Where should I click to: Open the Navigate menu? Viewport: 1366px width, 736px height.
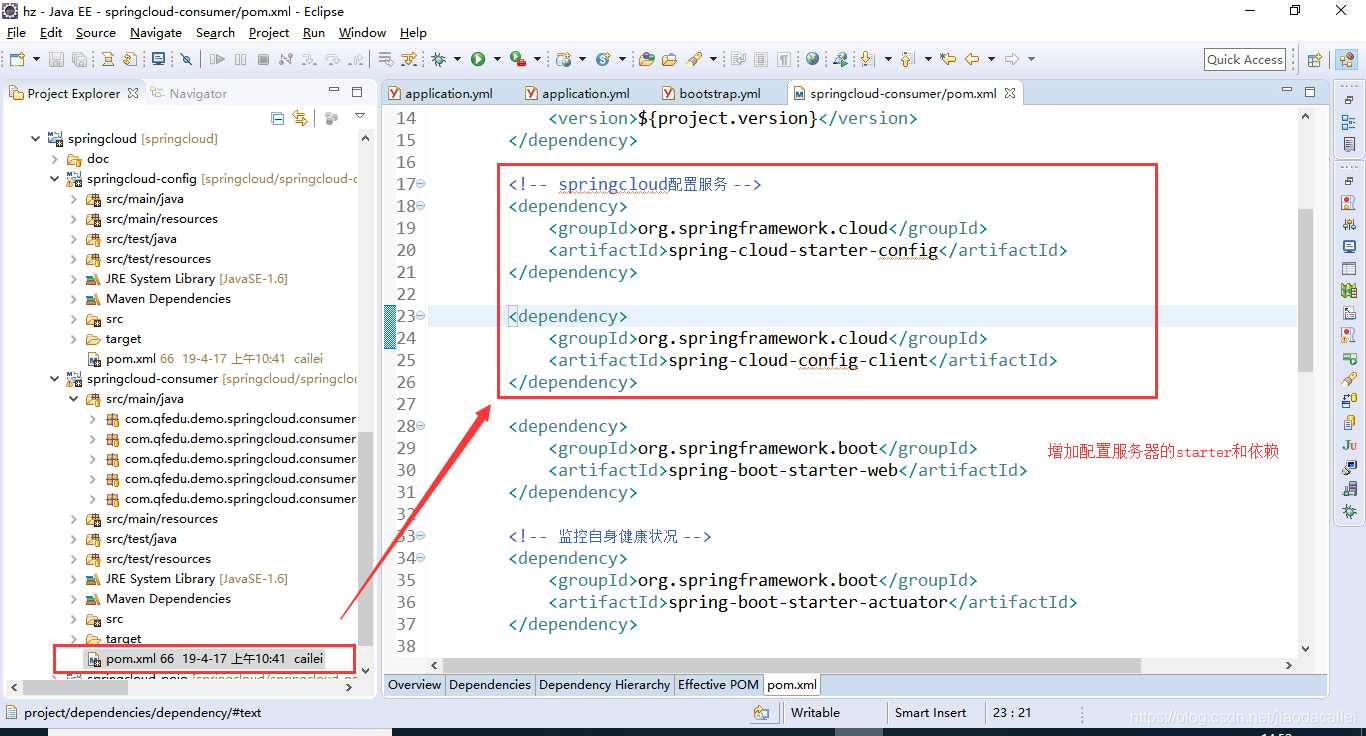click(156, 33)
